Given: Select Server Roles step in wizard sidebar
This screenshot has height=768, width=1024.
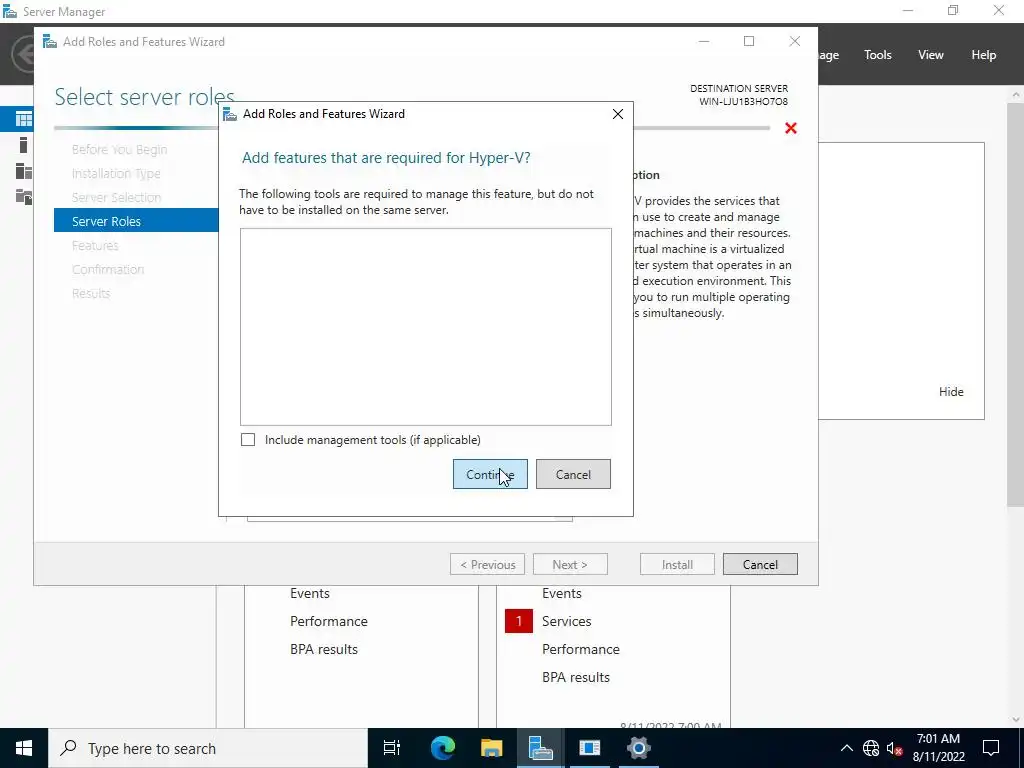Looking at the screenshot, I should pyautogui.click(x=136, y=221).
